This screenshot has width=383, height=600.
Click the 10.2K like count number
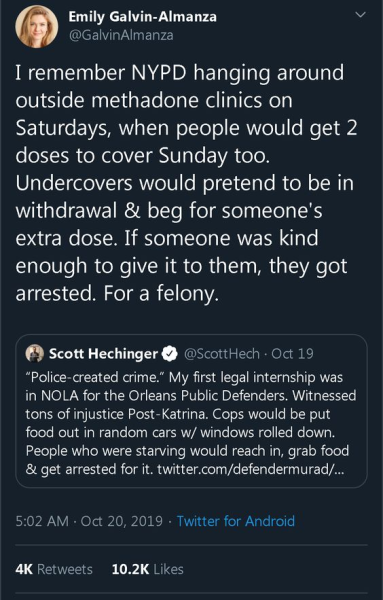tap(130, 569)
